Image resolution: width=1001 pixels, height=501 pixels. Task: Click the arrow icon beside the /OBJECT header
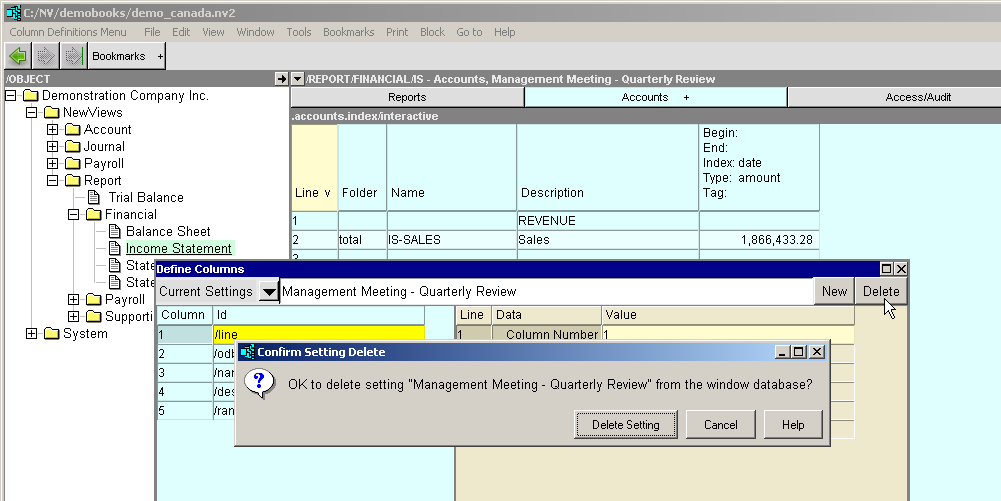pyautogui.click(x=281, y=79)
